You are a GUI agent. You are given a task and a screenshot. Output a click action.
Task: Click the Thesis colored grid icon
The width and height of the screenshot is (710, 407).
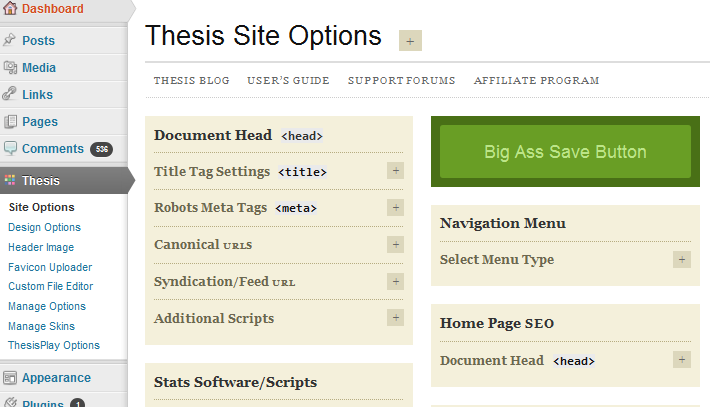point(10,180)
